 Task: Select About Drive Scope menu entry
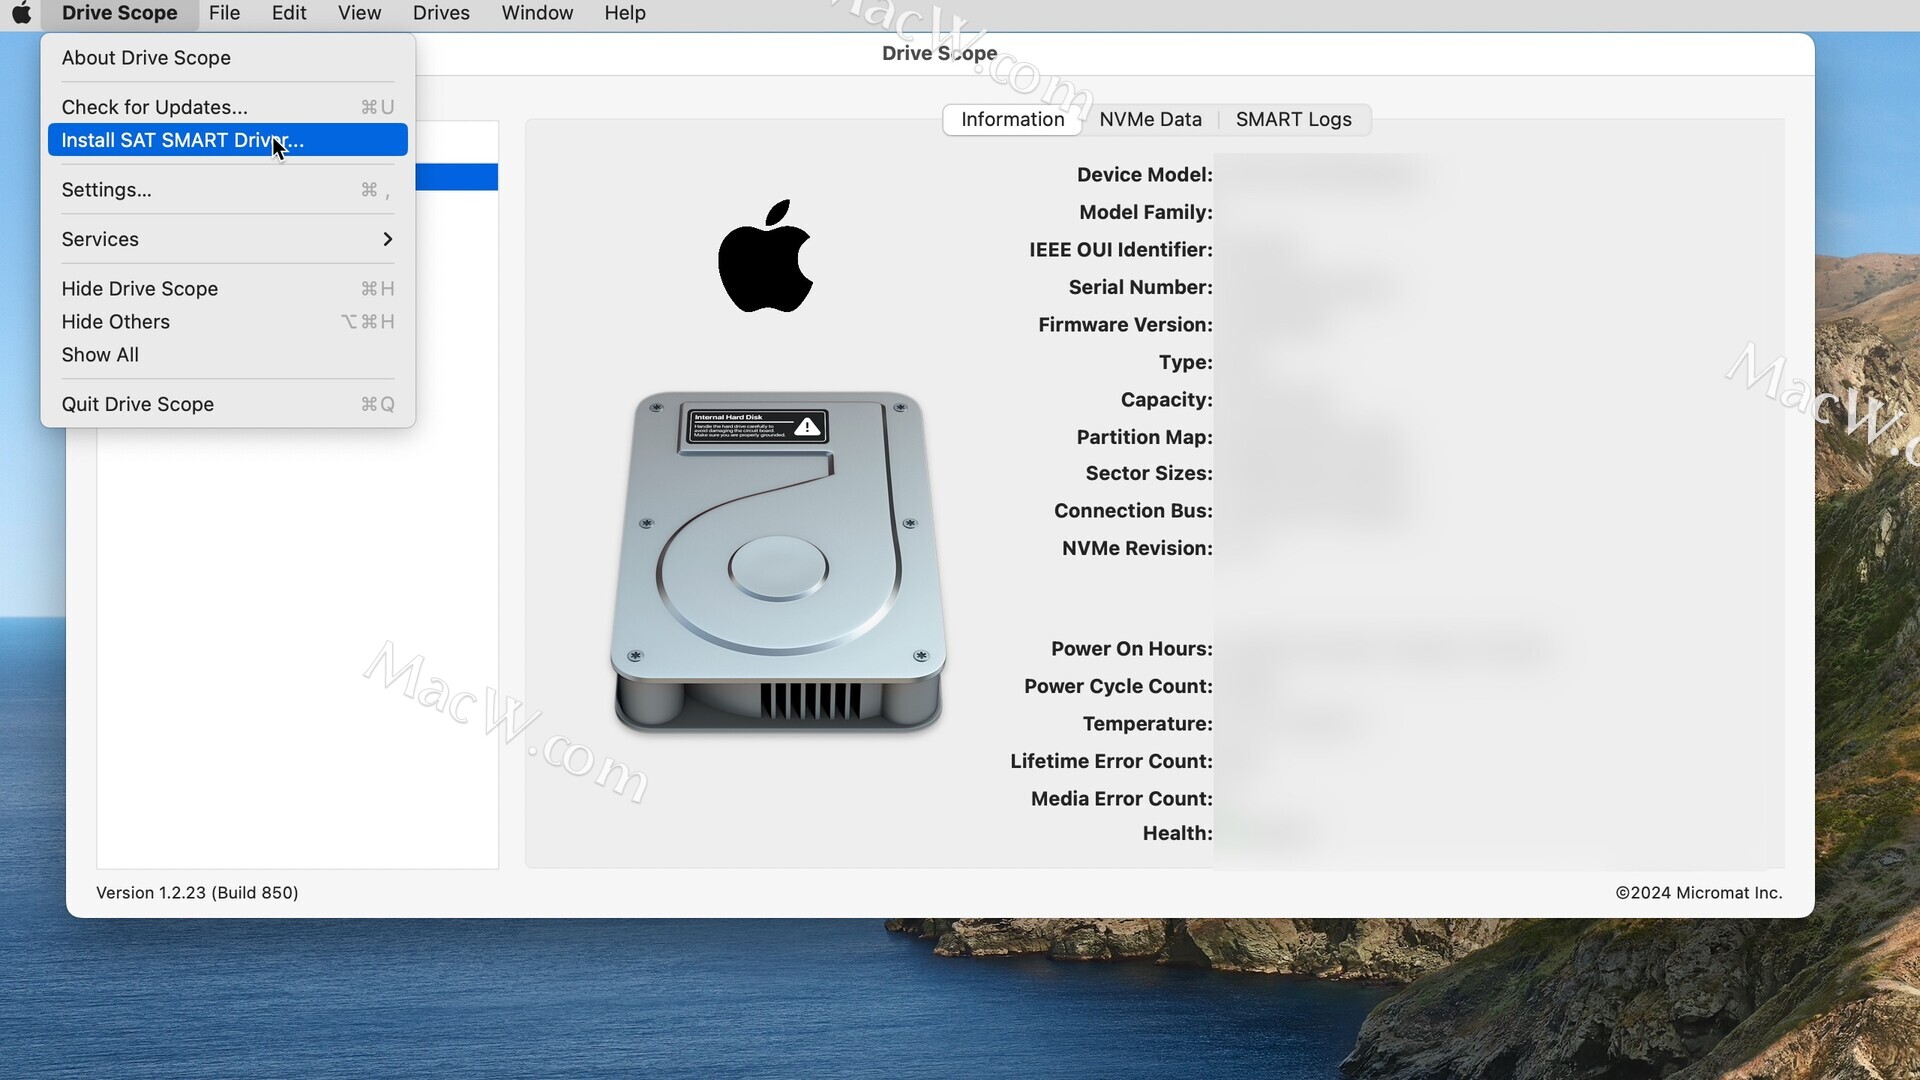(146, 58)
